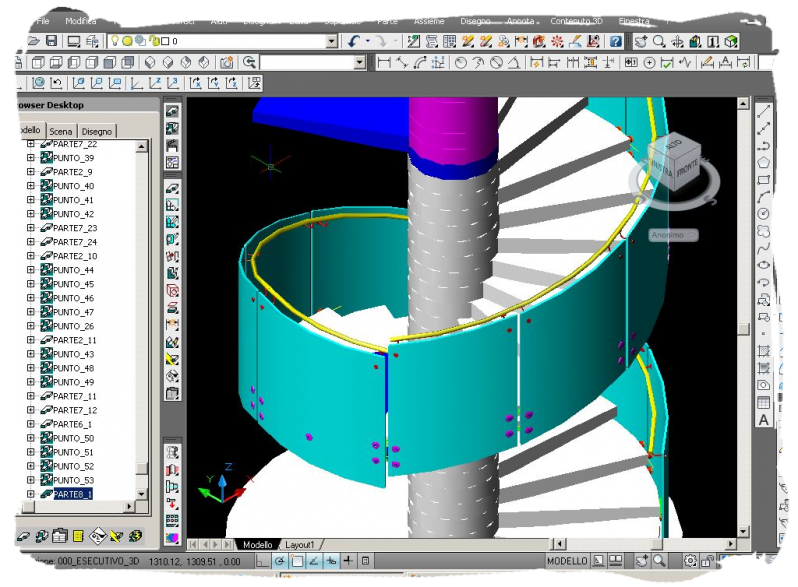Image resolution: width=798 pixels, height=587 pixels.
Task: Toggle layer freeze sun icon
Action: coord(128,41)
